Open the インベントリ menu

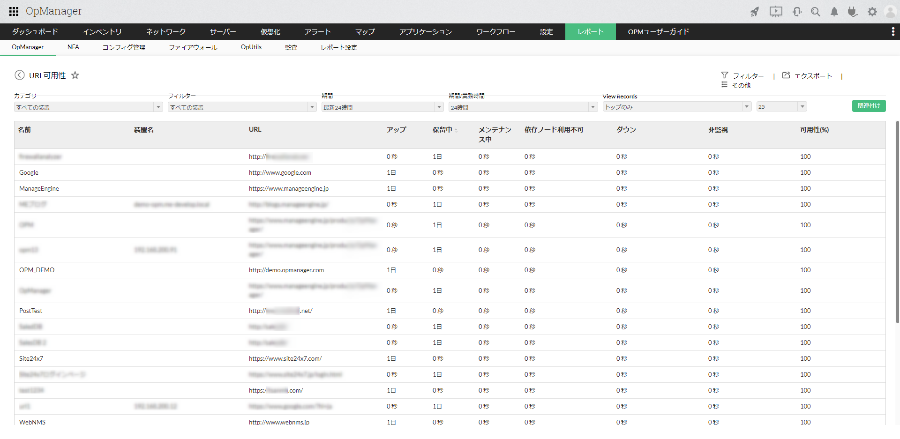[x=102, y=32]
